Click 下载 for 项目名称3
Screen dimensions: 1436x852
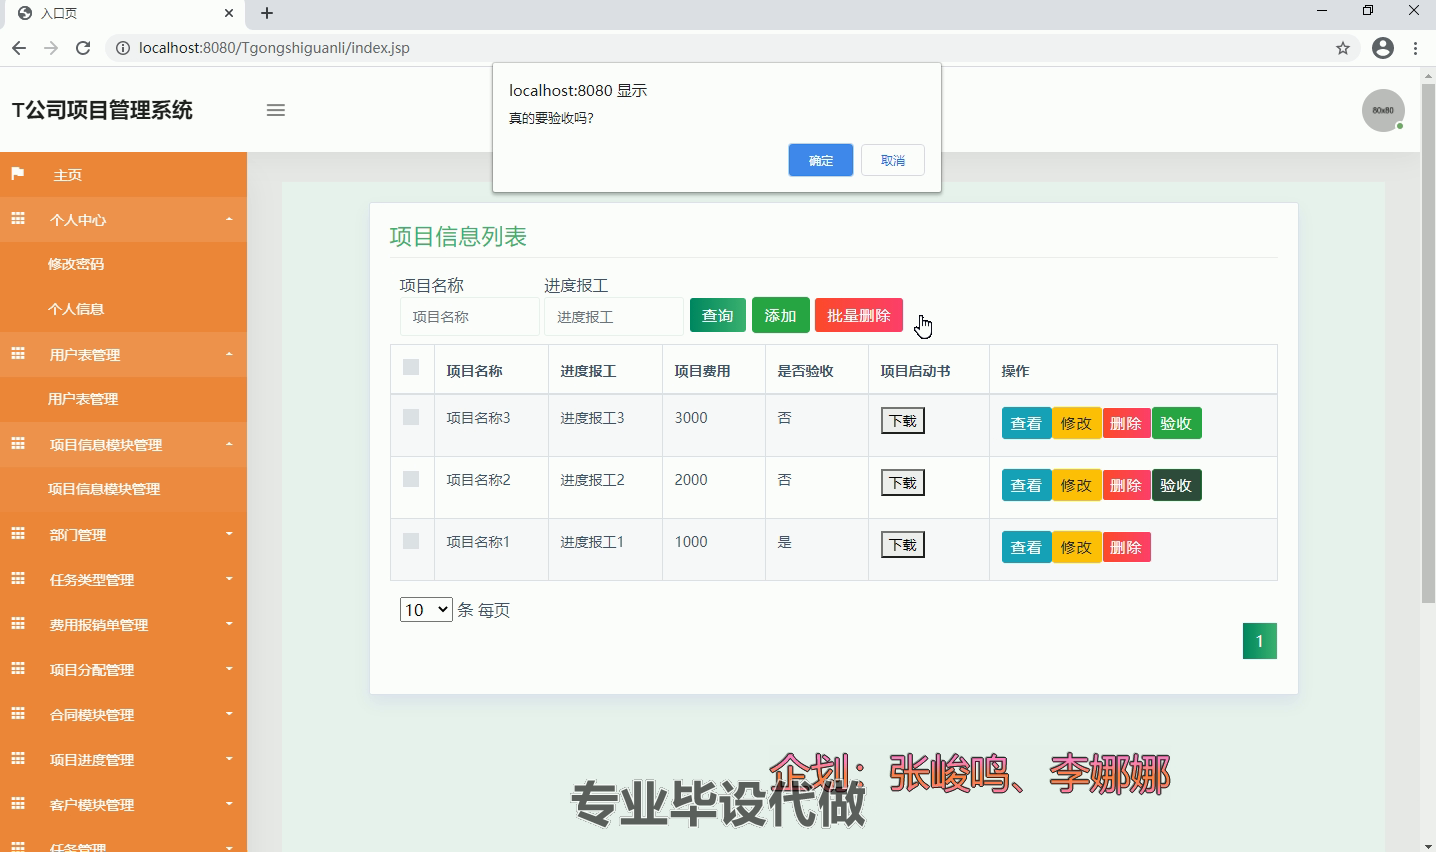pyautogui.click(x=903, y=421)
